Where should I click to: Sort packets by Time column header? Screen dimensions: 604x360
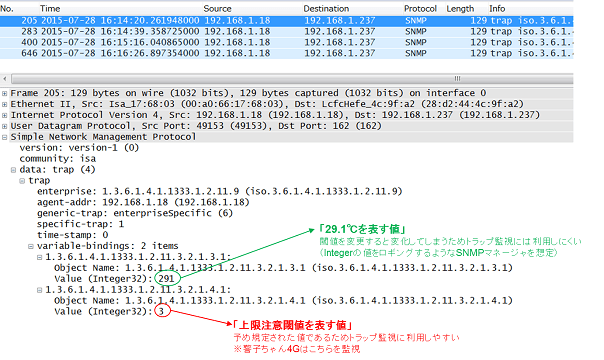(50, 8)
